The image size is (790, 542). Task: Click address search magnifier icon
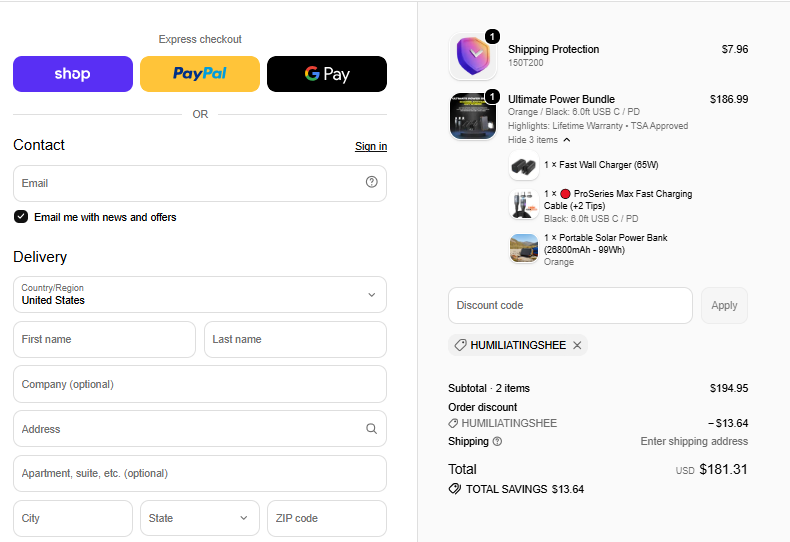(x=371, y=429)
